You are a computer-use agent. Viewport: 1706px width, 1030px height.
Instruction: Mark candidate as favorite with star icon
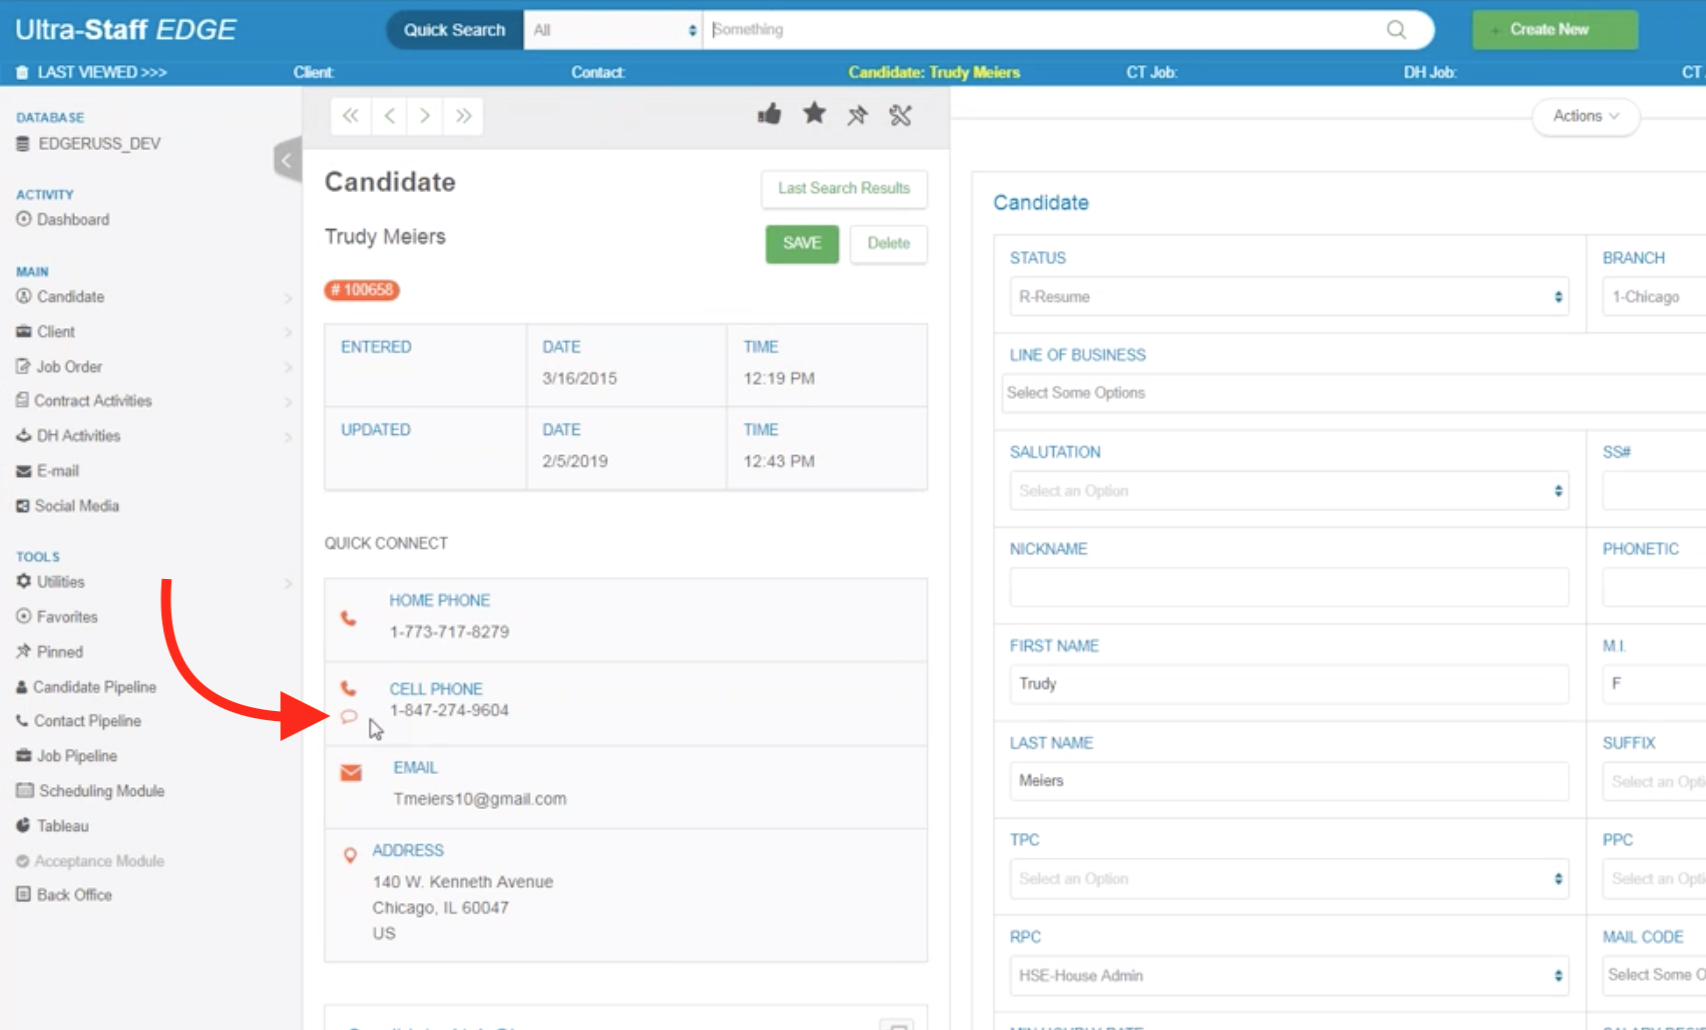(x=814, y=114)
